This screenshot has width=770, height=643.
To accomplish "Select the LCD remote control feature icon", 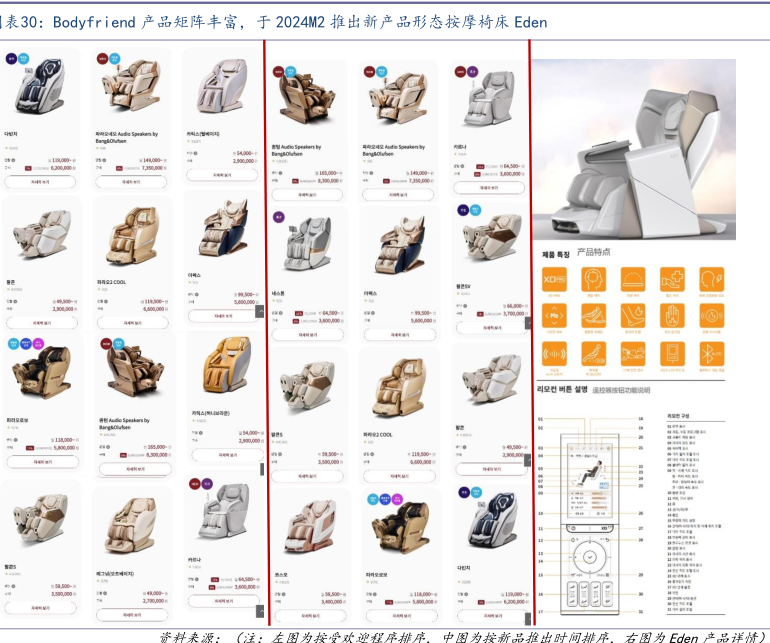I will pyautogui.click(x=672, y=353).
